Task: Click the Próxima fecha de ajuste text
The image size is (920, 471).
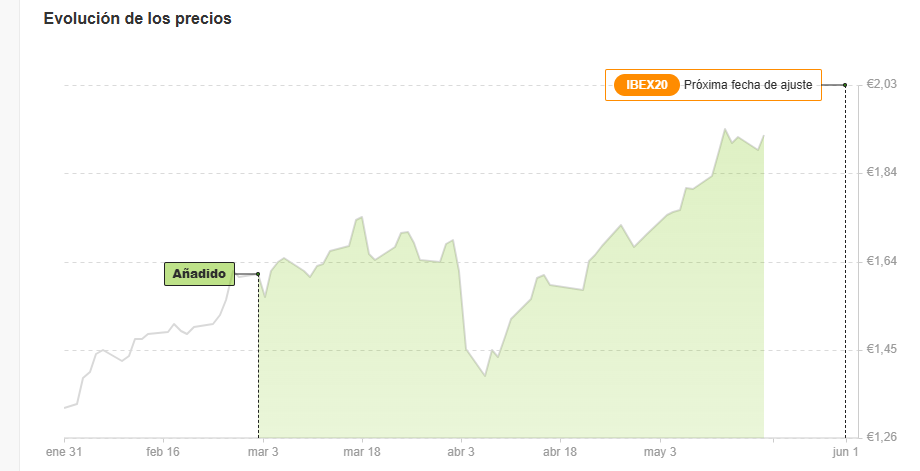Action: (x=748, y=85)
